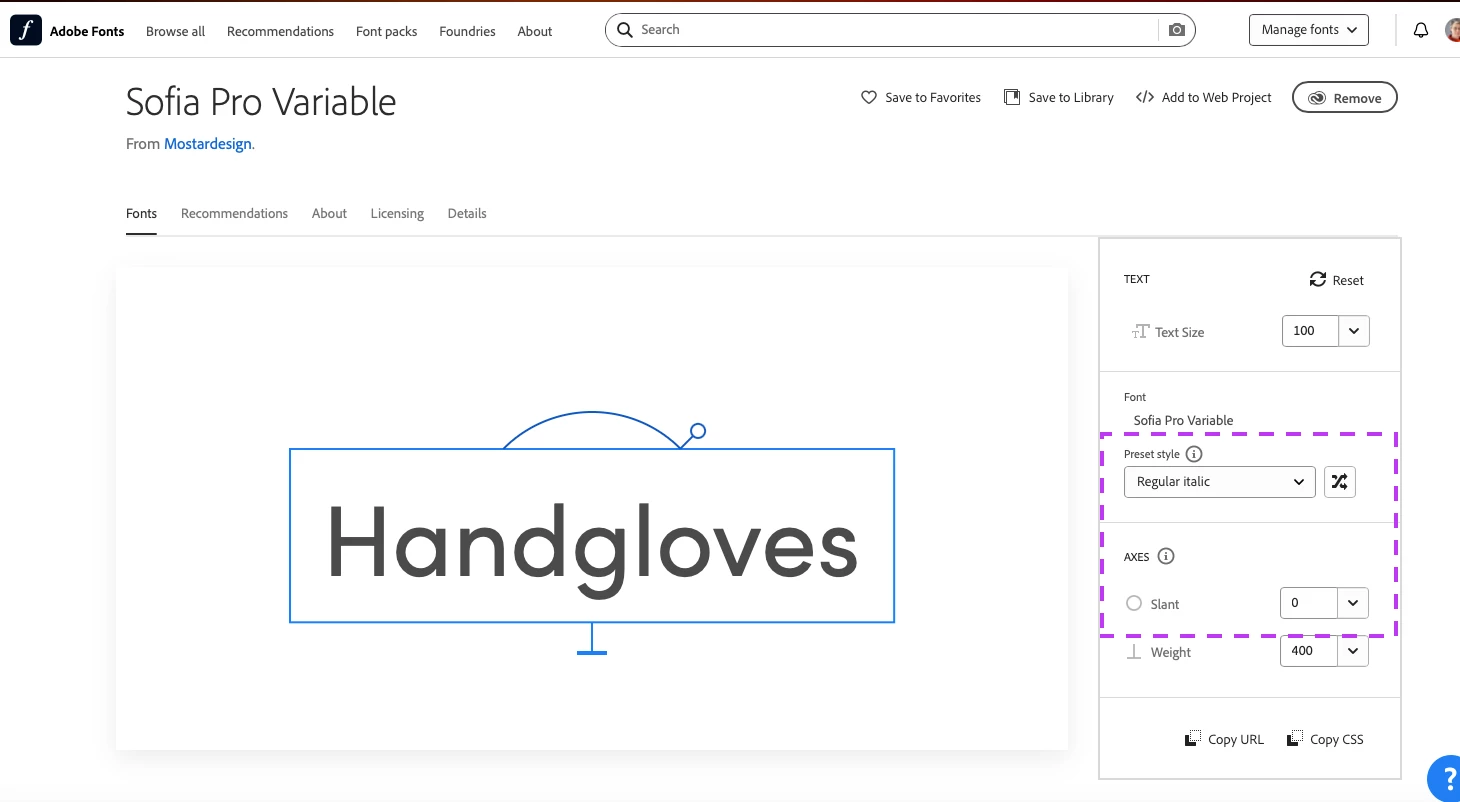Screen dimensions: 1460x802
Task: Expand Text Size dropdown arrow
Action: click(1354, 330)
